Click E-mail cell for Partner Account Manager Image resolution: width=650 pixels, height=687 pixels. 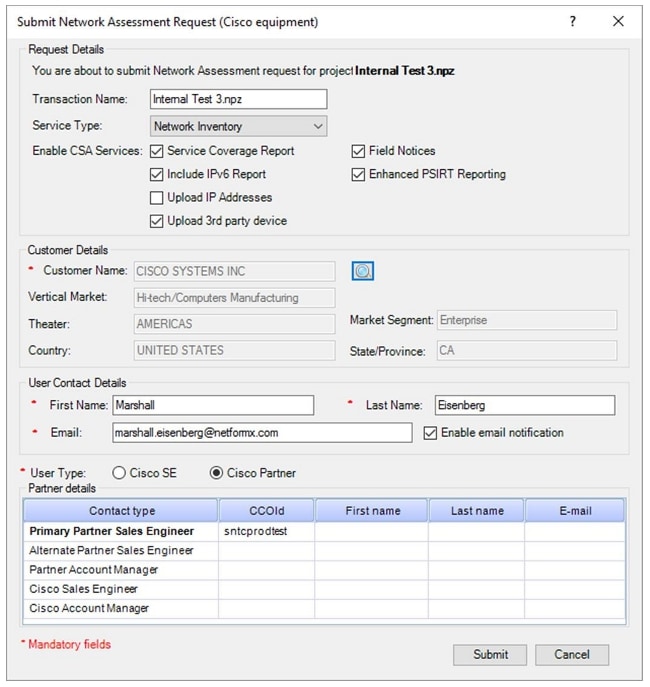[x=575, y=570]
